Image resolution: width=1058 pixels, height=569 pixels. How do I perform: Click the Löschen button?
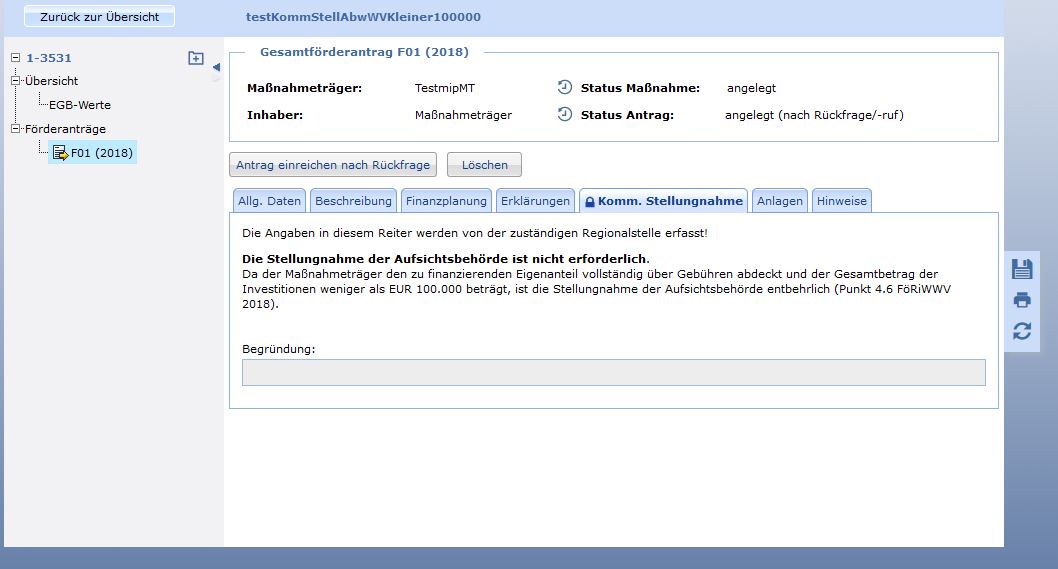click(x=484, y=165)
